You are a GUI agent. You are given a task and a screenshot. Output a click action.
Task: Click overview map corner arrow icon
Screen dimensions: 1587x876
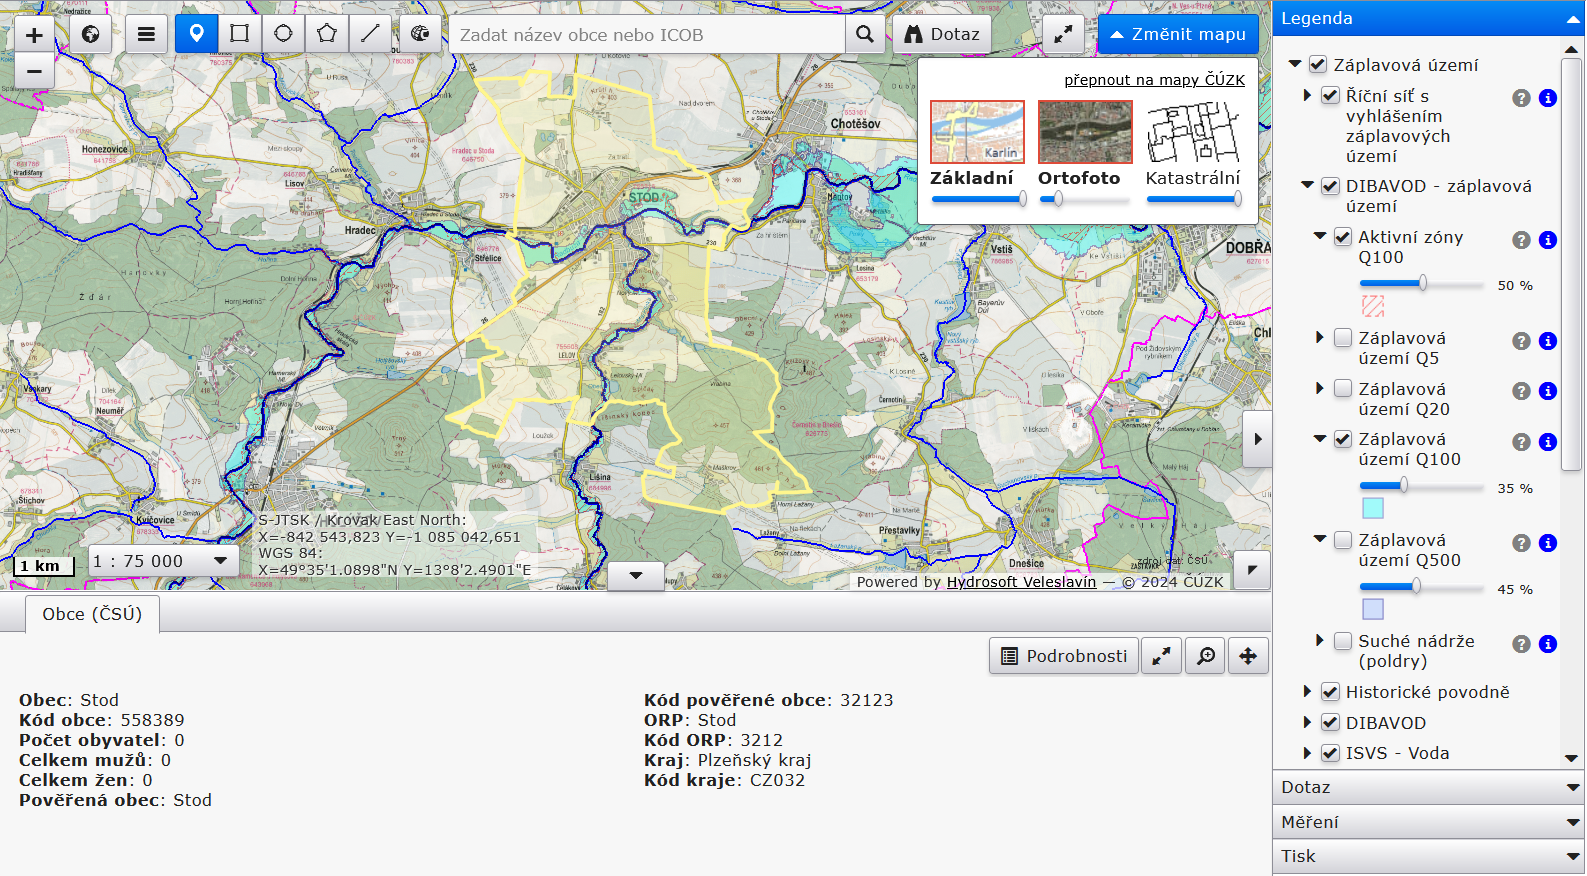click(1252, 570)
